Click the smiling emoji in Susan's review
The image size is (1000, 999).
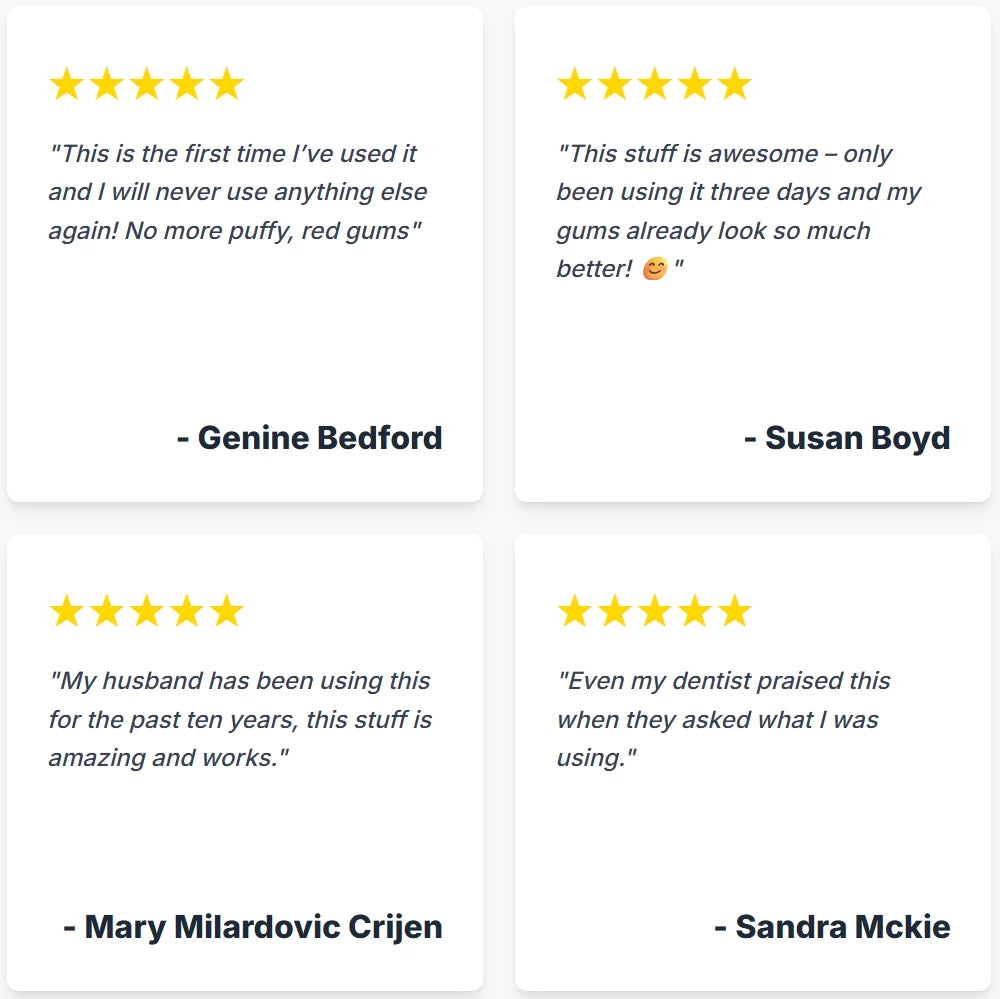click(655, 269)
